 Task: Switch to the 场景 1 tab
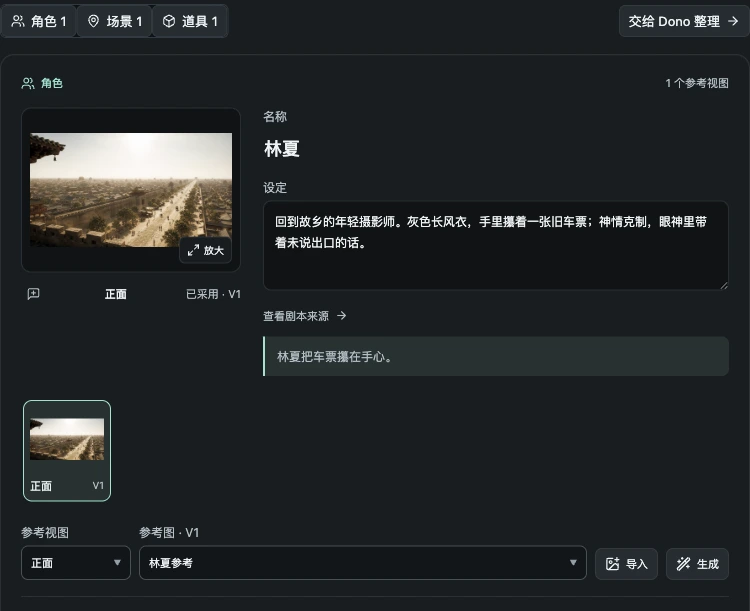114,21
